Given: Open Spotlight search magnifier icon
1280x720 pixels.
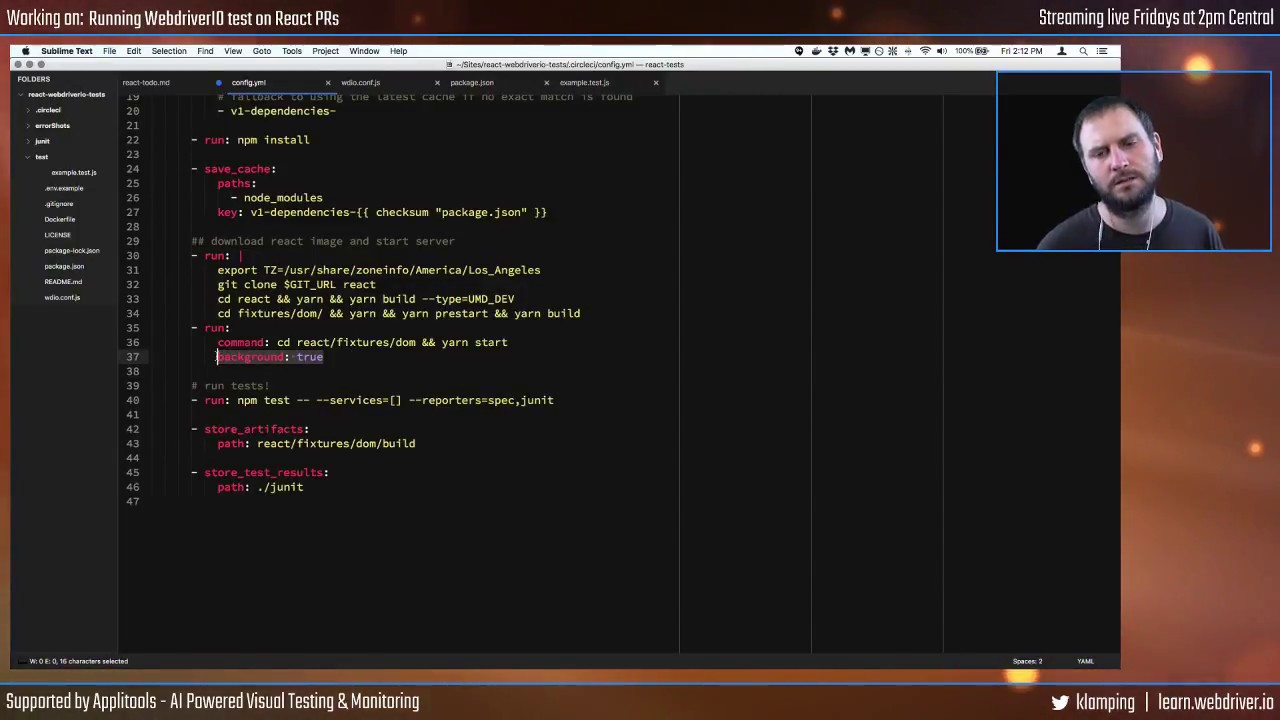Looking at the screenshot, I should coord(1083,51).
